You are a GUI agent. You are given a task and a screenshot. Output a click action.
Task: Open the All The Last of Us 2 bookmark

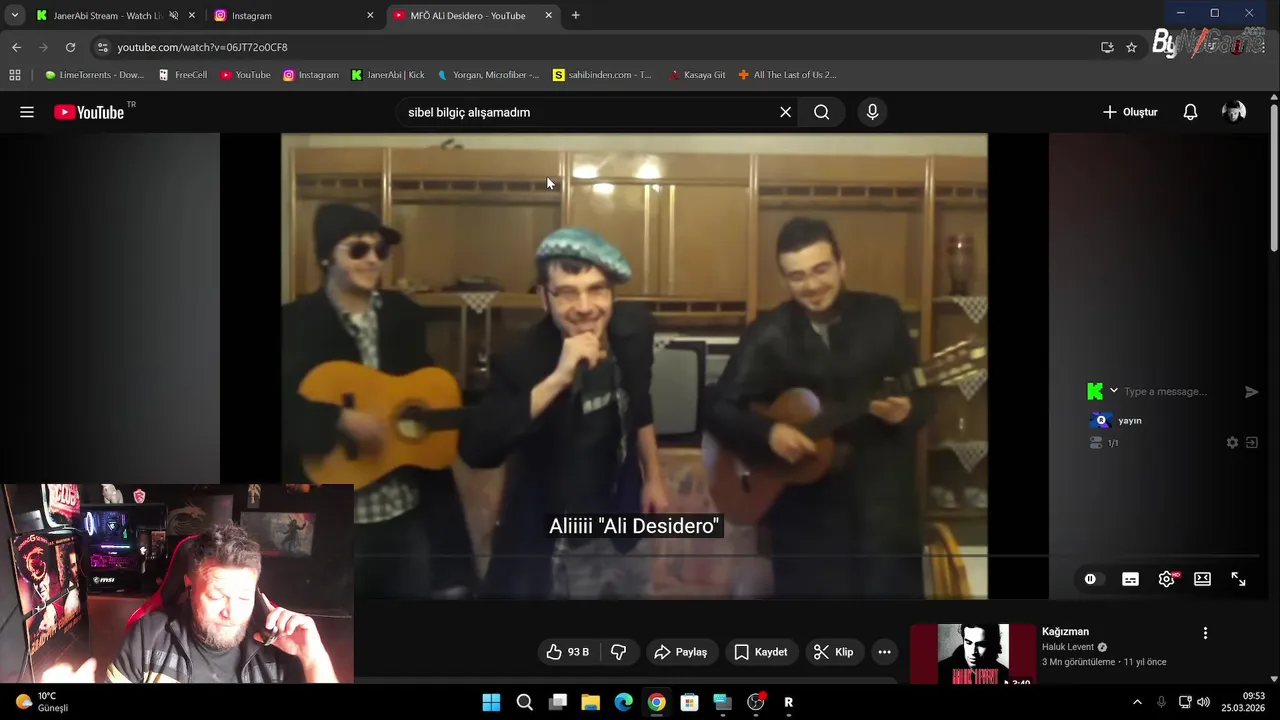(x=787, y=75)
